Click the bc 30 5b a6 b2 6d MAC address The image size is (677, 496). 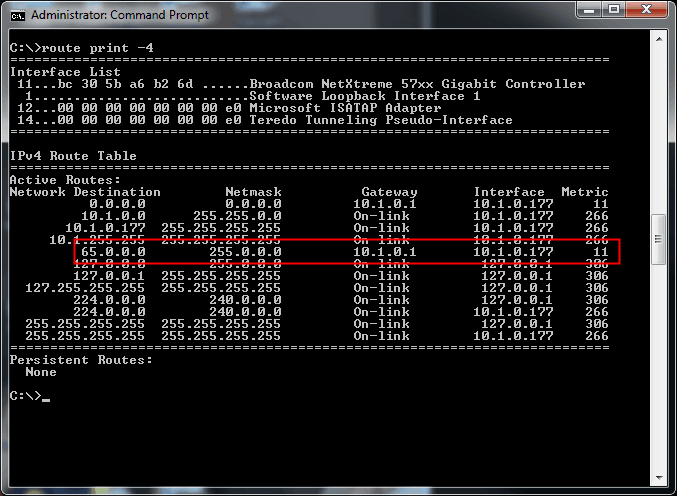tap(125, 84)
